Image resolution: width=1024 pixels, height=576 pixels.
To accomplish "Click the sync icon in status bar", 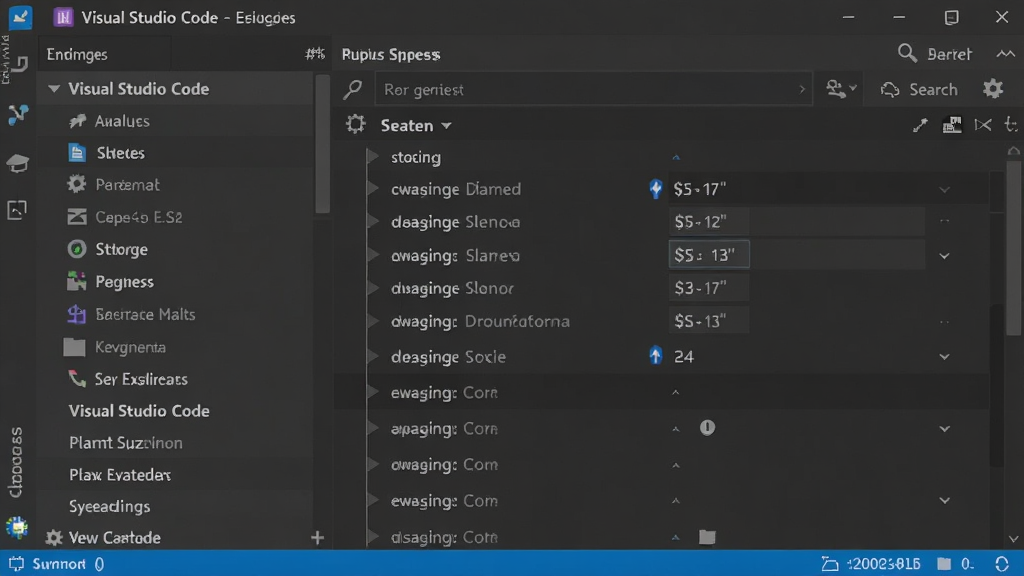I will 1002,564.
